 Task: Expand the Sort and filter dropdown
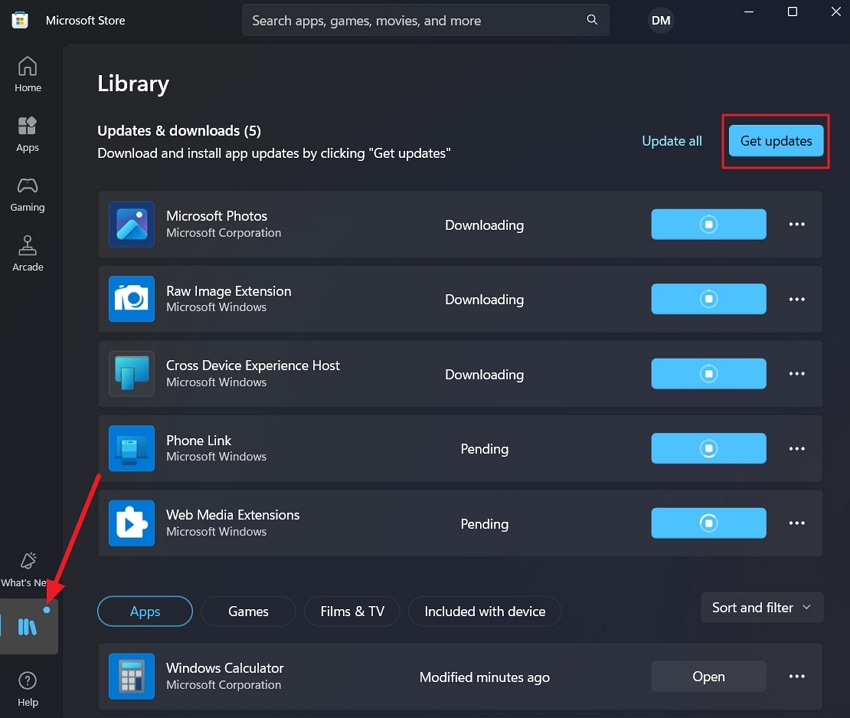point(762,607)
